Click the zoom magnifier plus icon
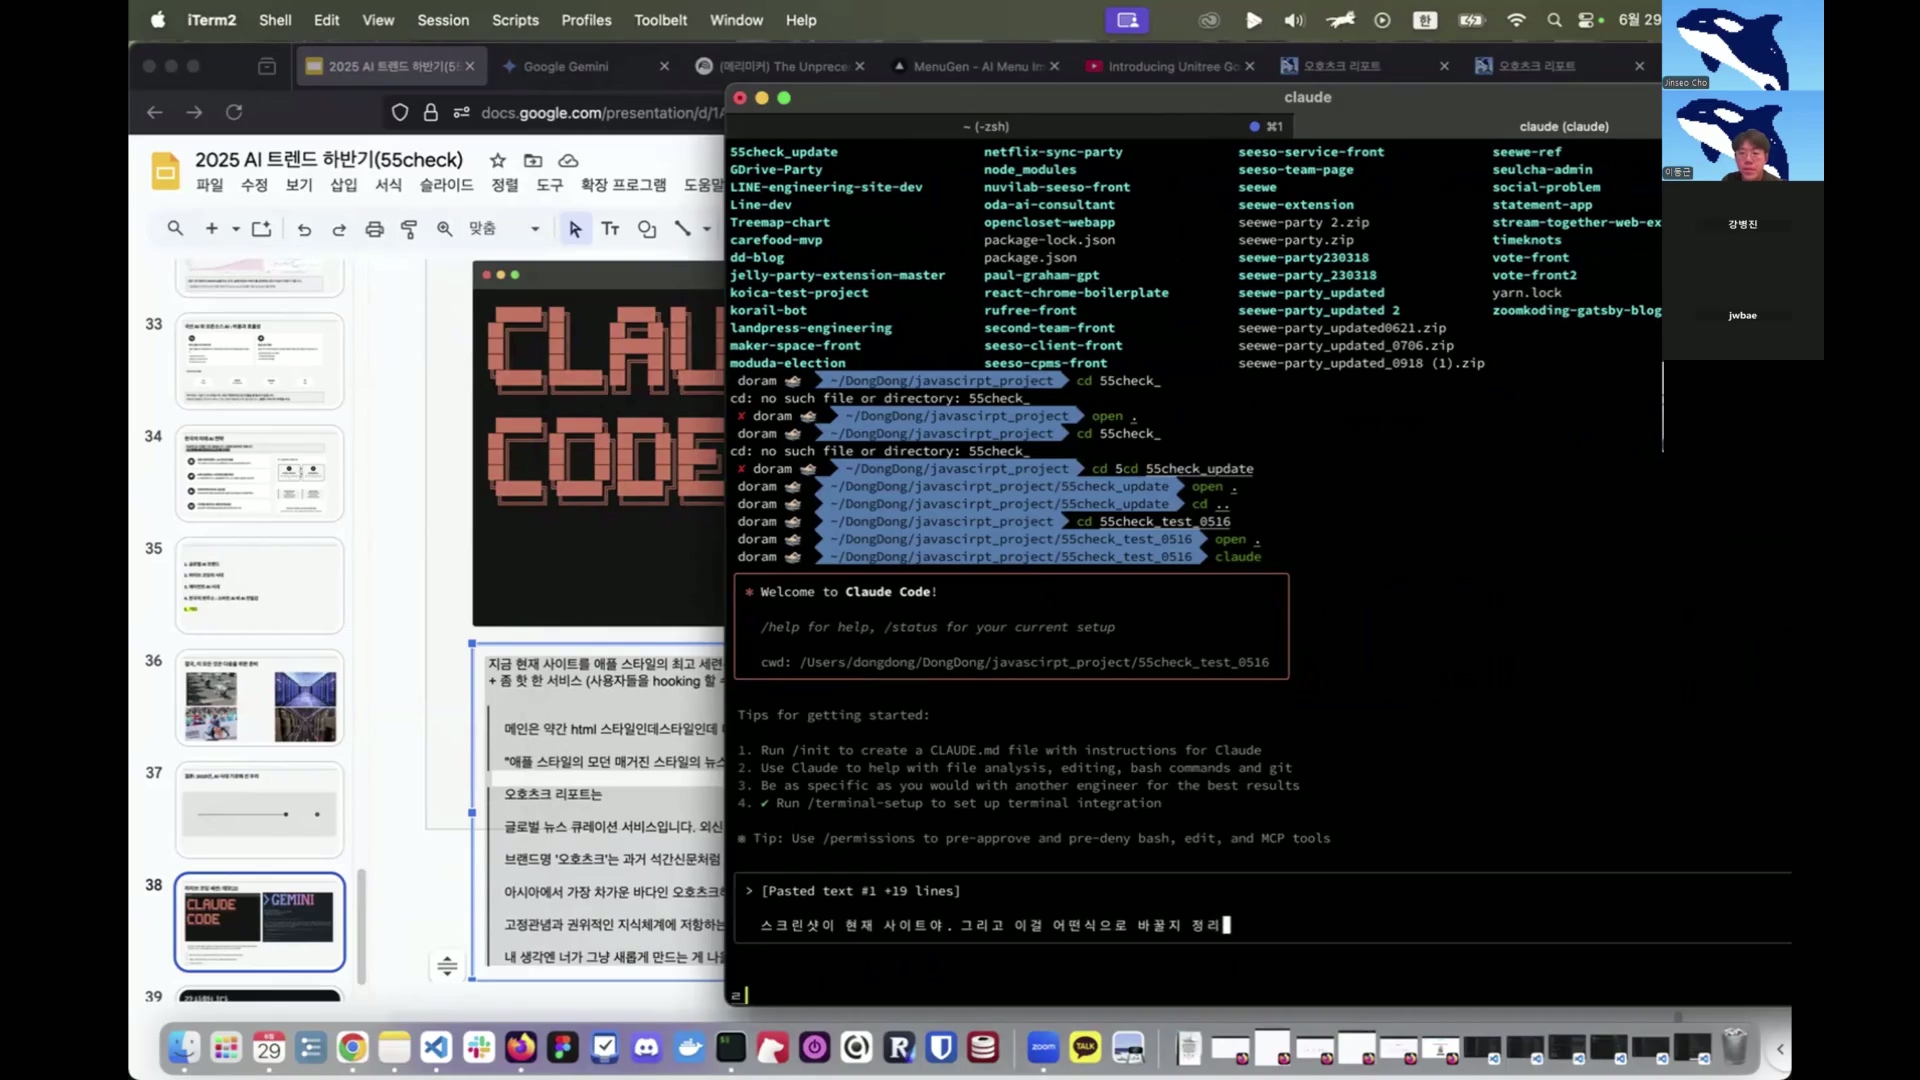The image size is (1920, 1080). point(444,229)
